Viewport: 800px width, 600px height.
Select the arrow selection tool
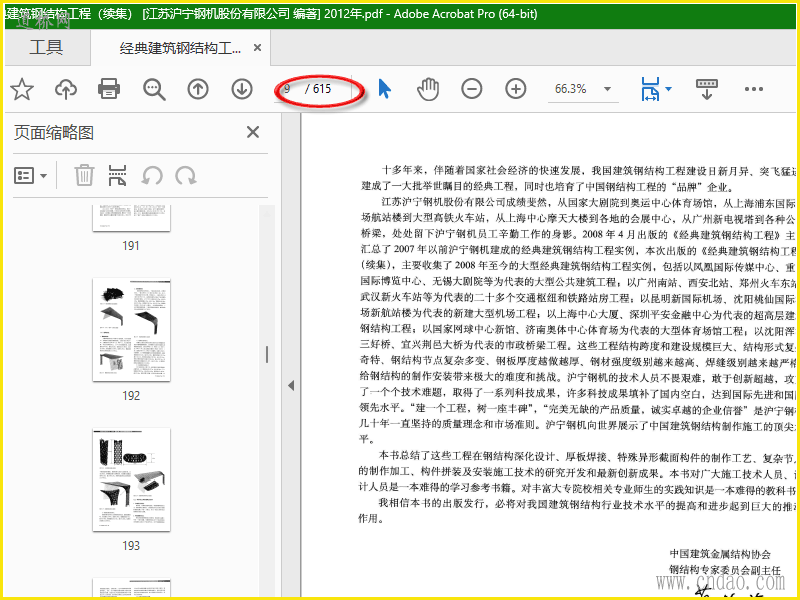385,89
